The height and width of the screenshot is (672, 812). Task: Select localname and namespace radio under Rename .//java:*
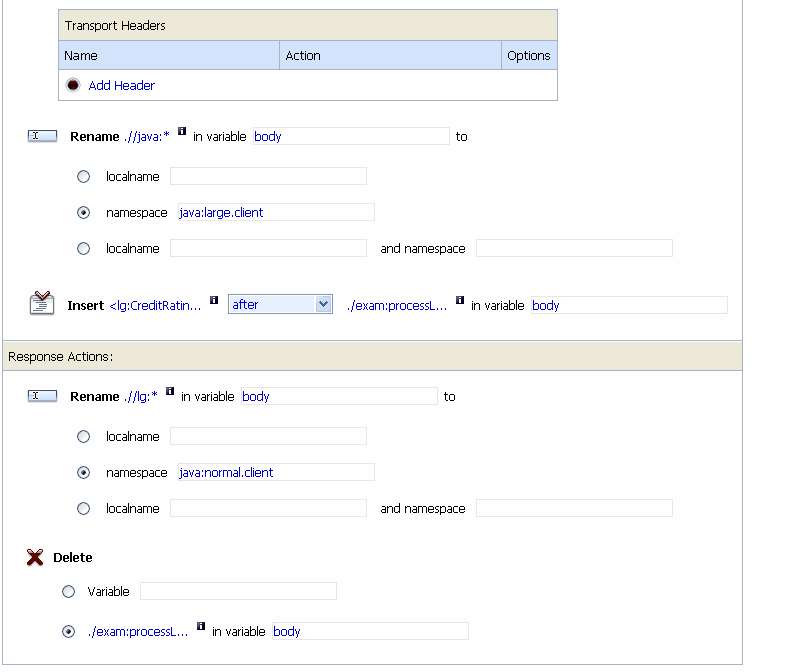[83, 249]
